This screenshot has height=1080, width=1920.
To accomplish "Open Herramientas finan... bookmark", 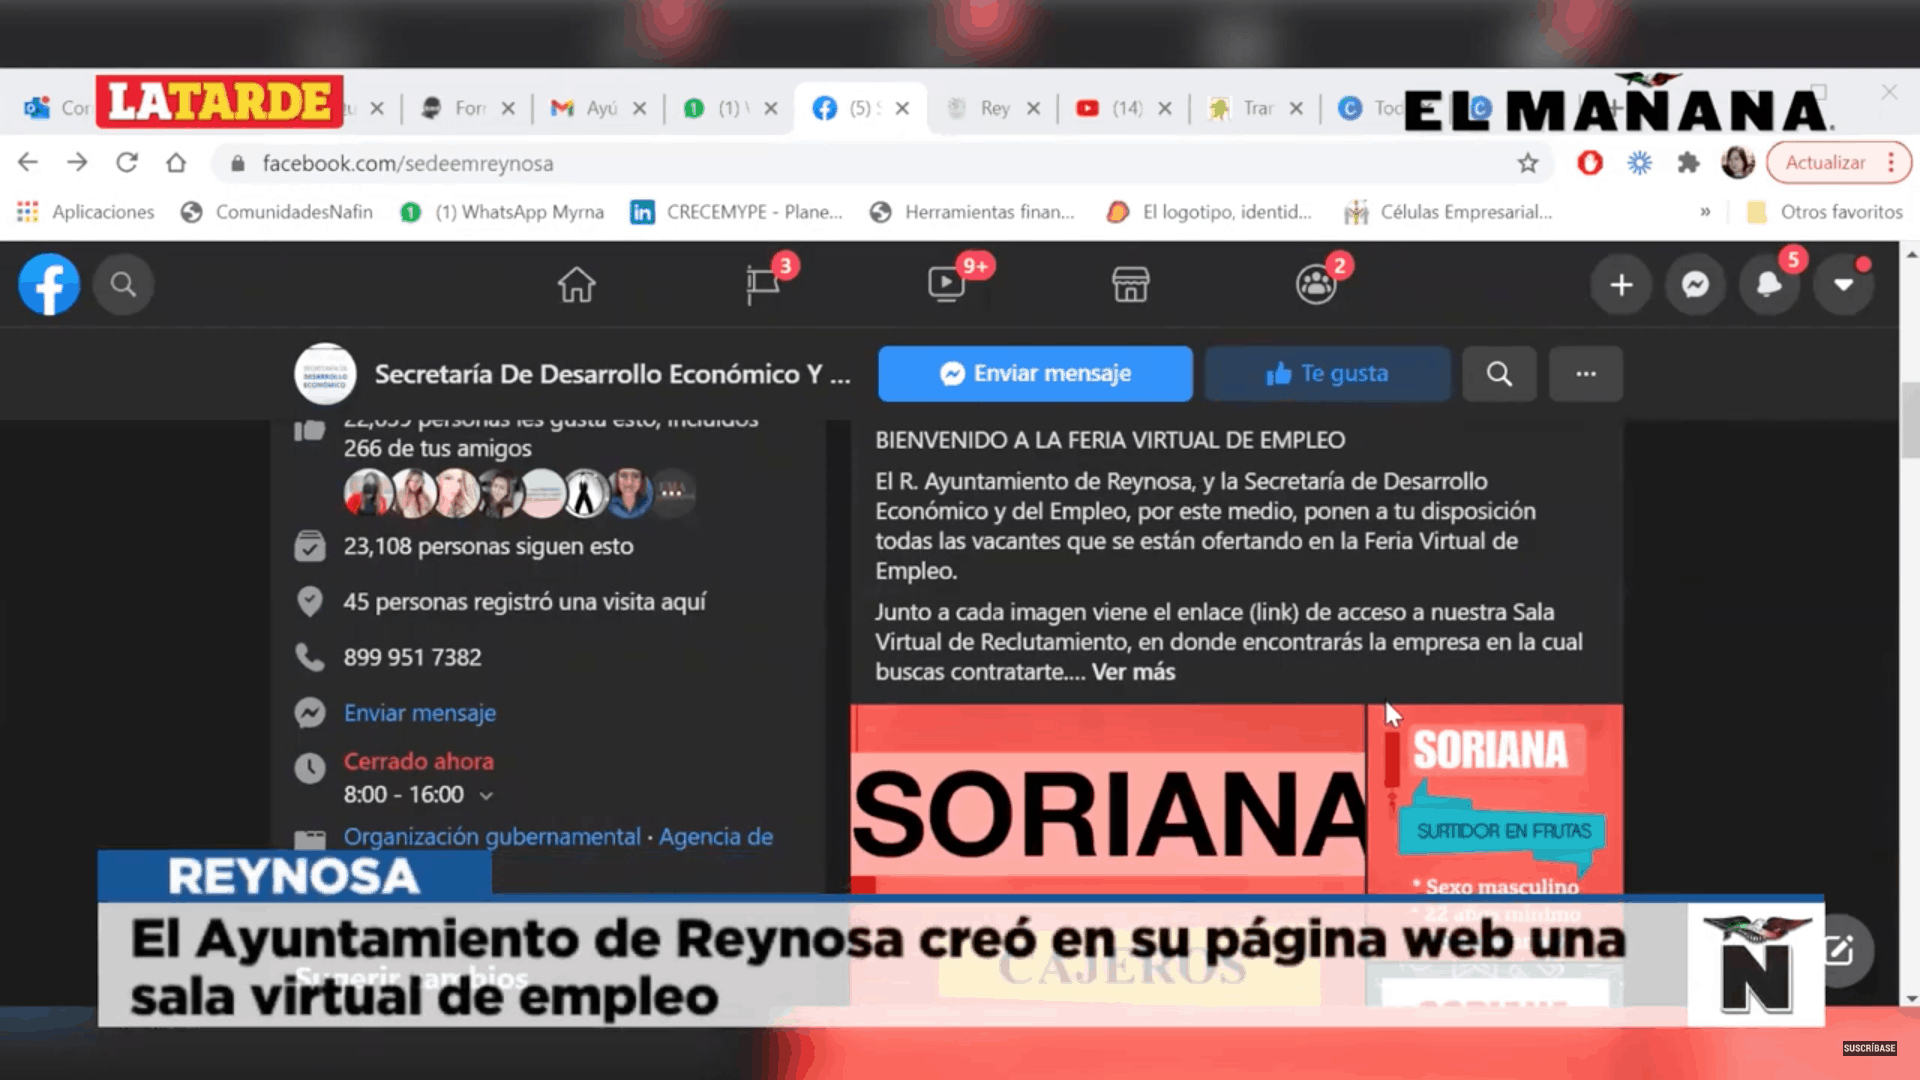I will 973,212.
